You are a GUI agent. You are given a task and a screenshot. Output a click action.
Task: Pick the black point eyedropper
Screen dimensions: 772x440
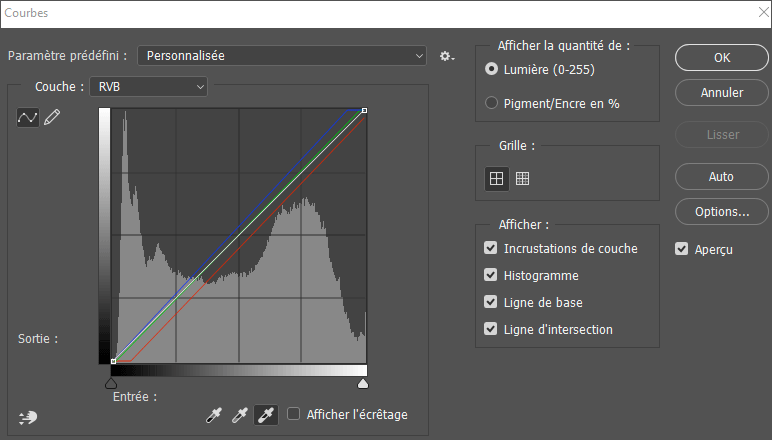pos(213,414)
